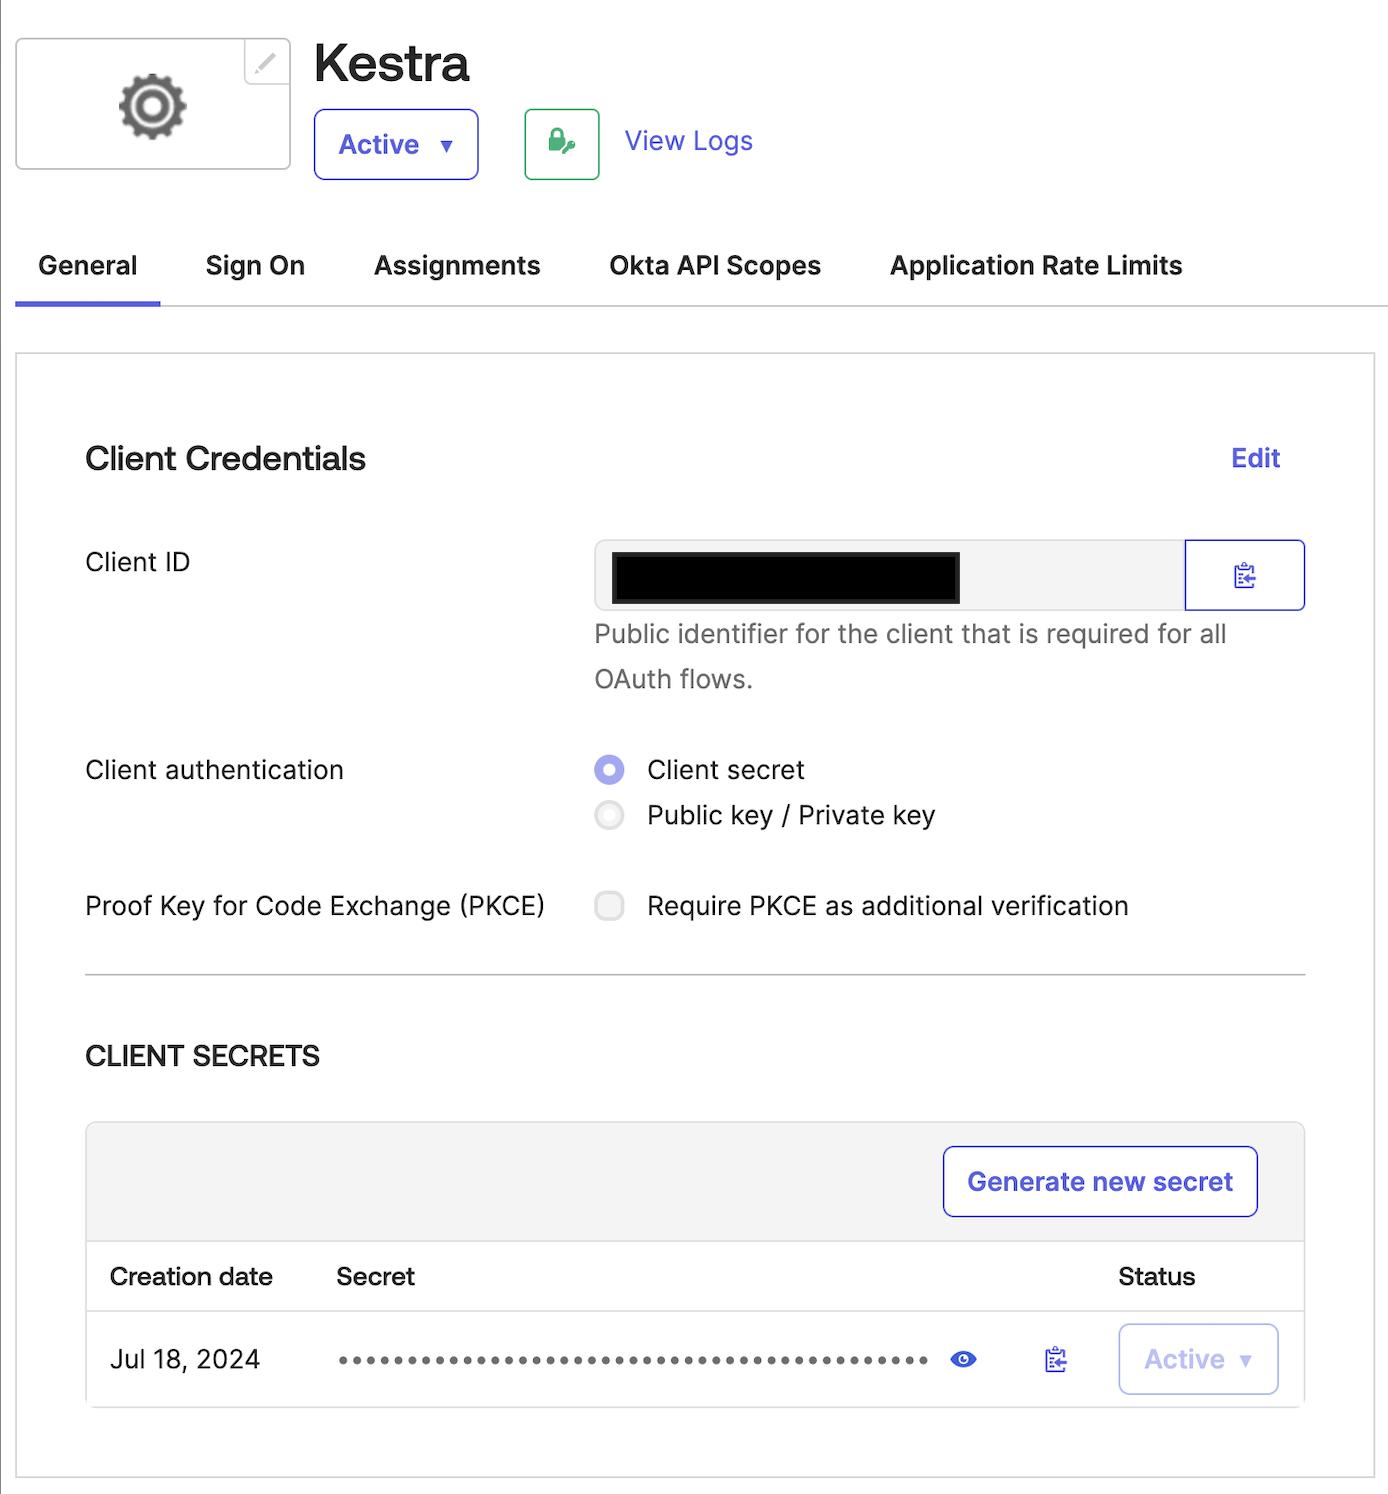Copy the Client ID with the clipboard icon
Image resolution: width=1388 pixels, height=1494 pixels.
coord(1244,576)
